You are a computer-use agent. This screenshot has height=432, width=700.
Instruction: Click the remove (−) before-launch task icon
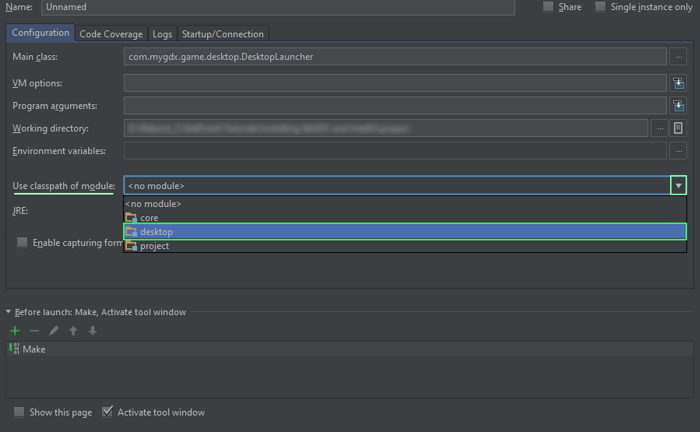(34, 331)
